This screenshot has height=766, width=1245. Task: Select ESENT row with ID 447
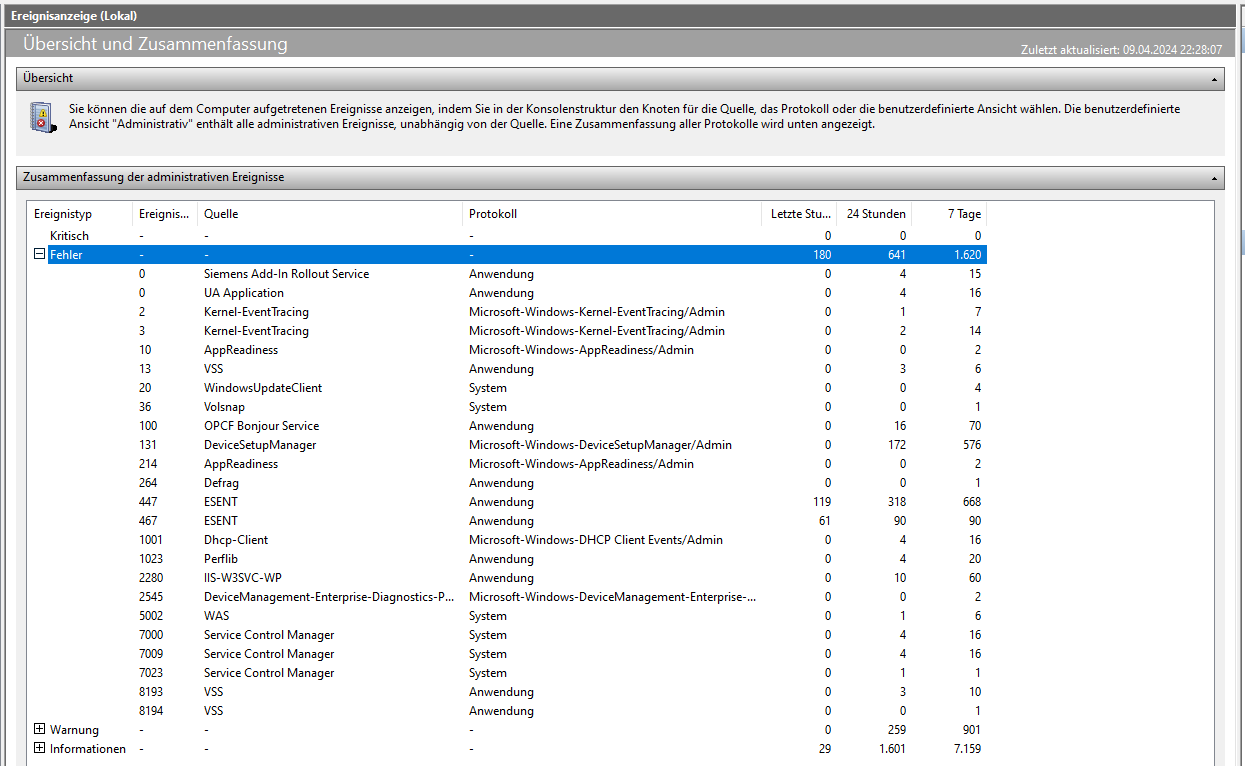tap(508, 502)
